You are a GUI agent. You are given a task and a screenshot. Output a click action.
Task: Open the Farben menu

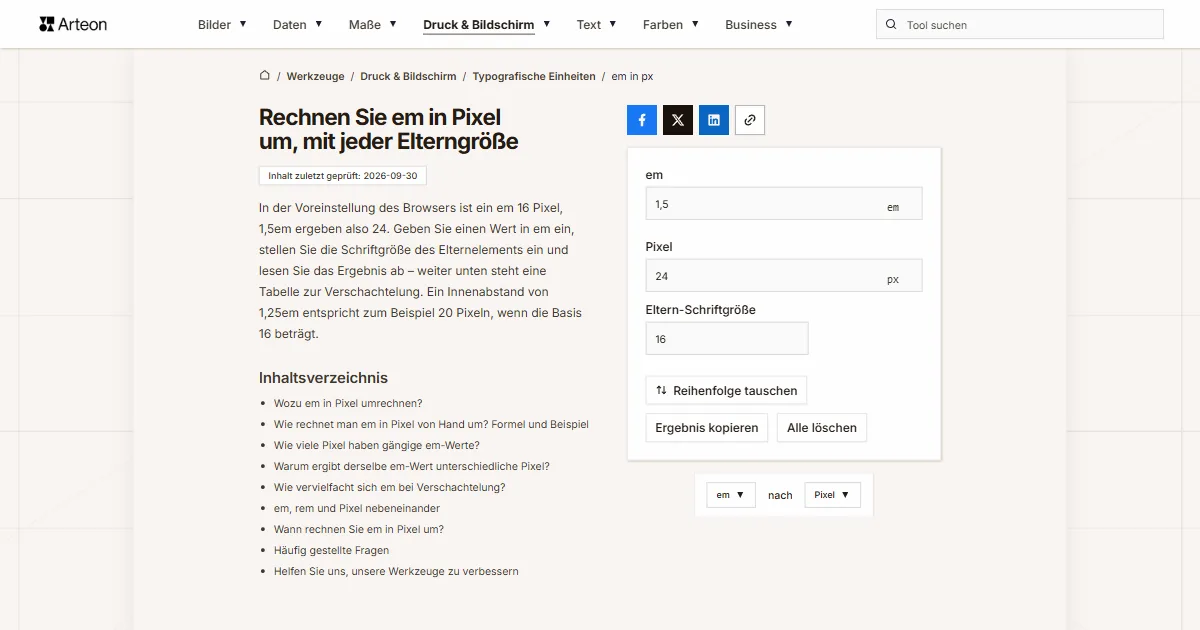pyautogui.click(x=671, y=25)
